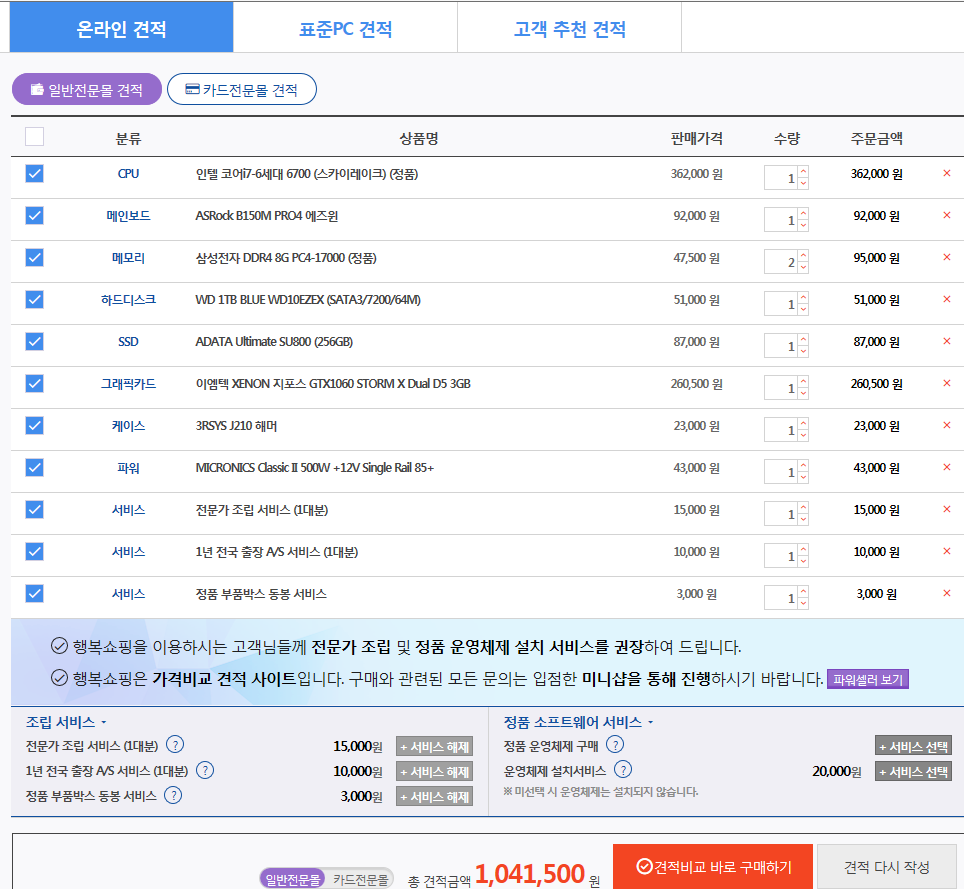Click help icon for 1년 전국 출장 A/S
Viewport: 964px width, 889px height.
pyautogui.click(x=205, y=770)
